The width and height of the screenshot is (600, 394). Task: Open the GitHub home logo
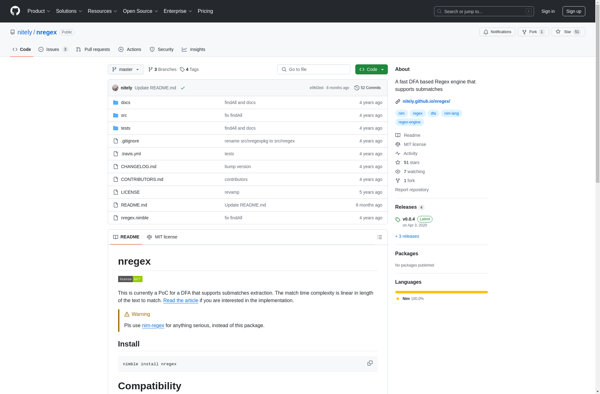tap(15, 11)
